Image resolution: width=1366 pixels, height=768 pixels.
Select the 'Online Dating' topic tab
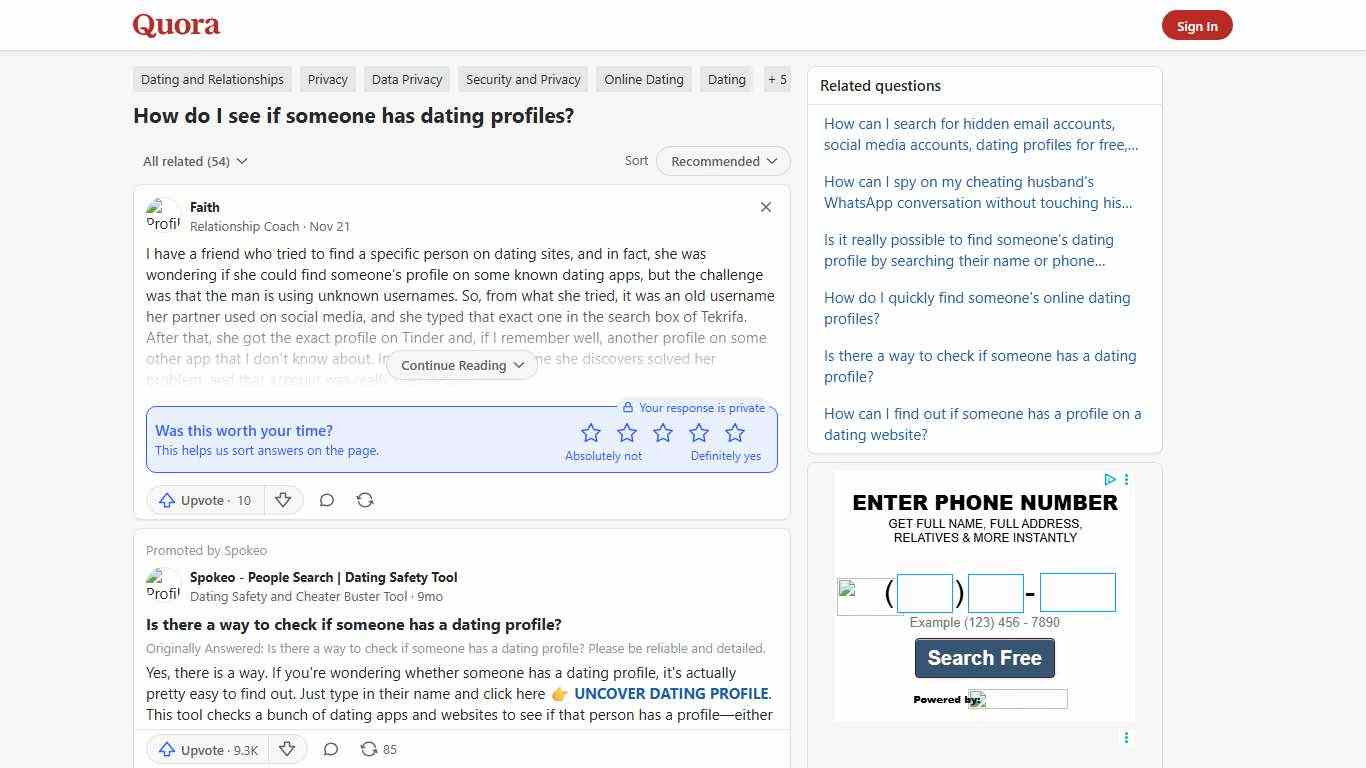(x=643, y=79)
